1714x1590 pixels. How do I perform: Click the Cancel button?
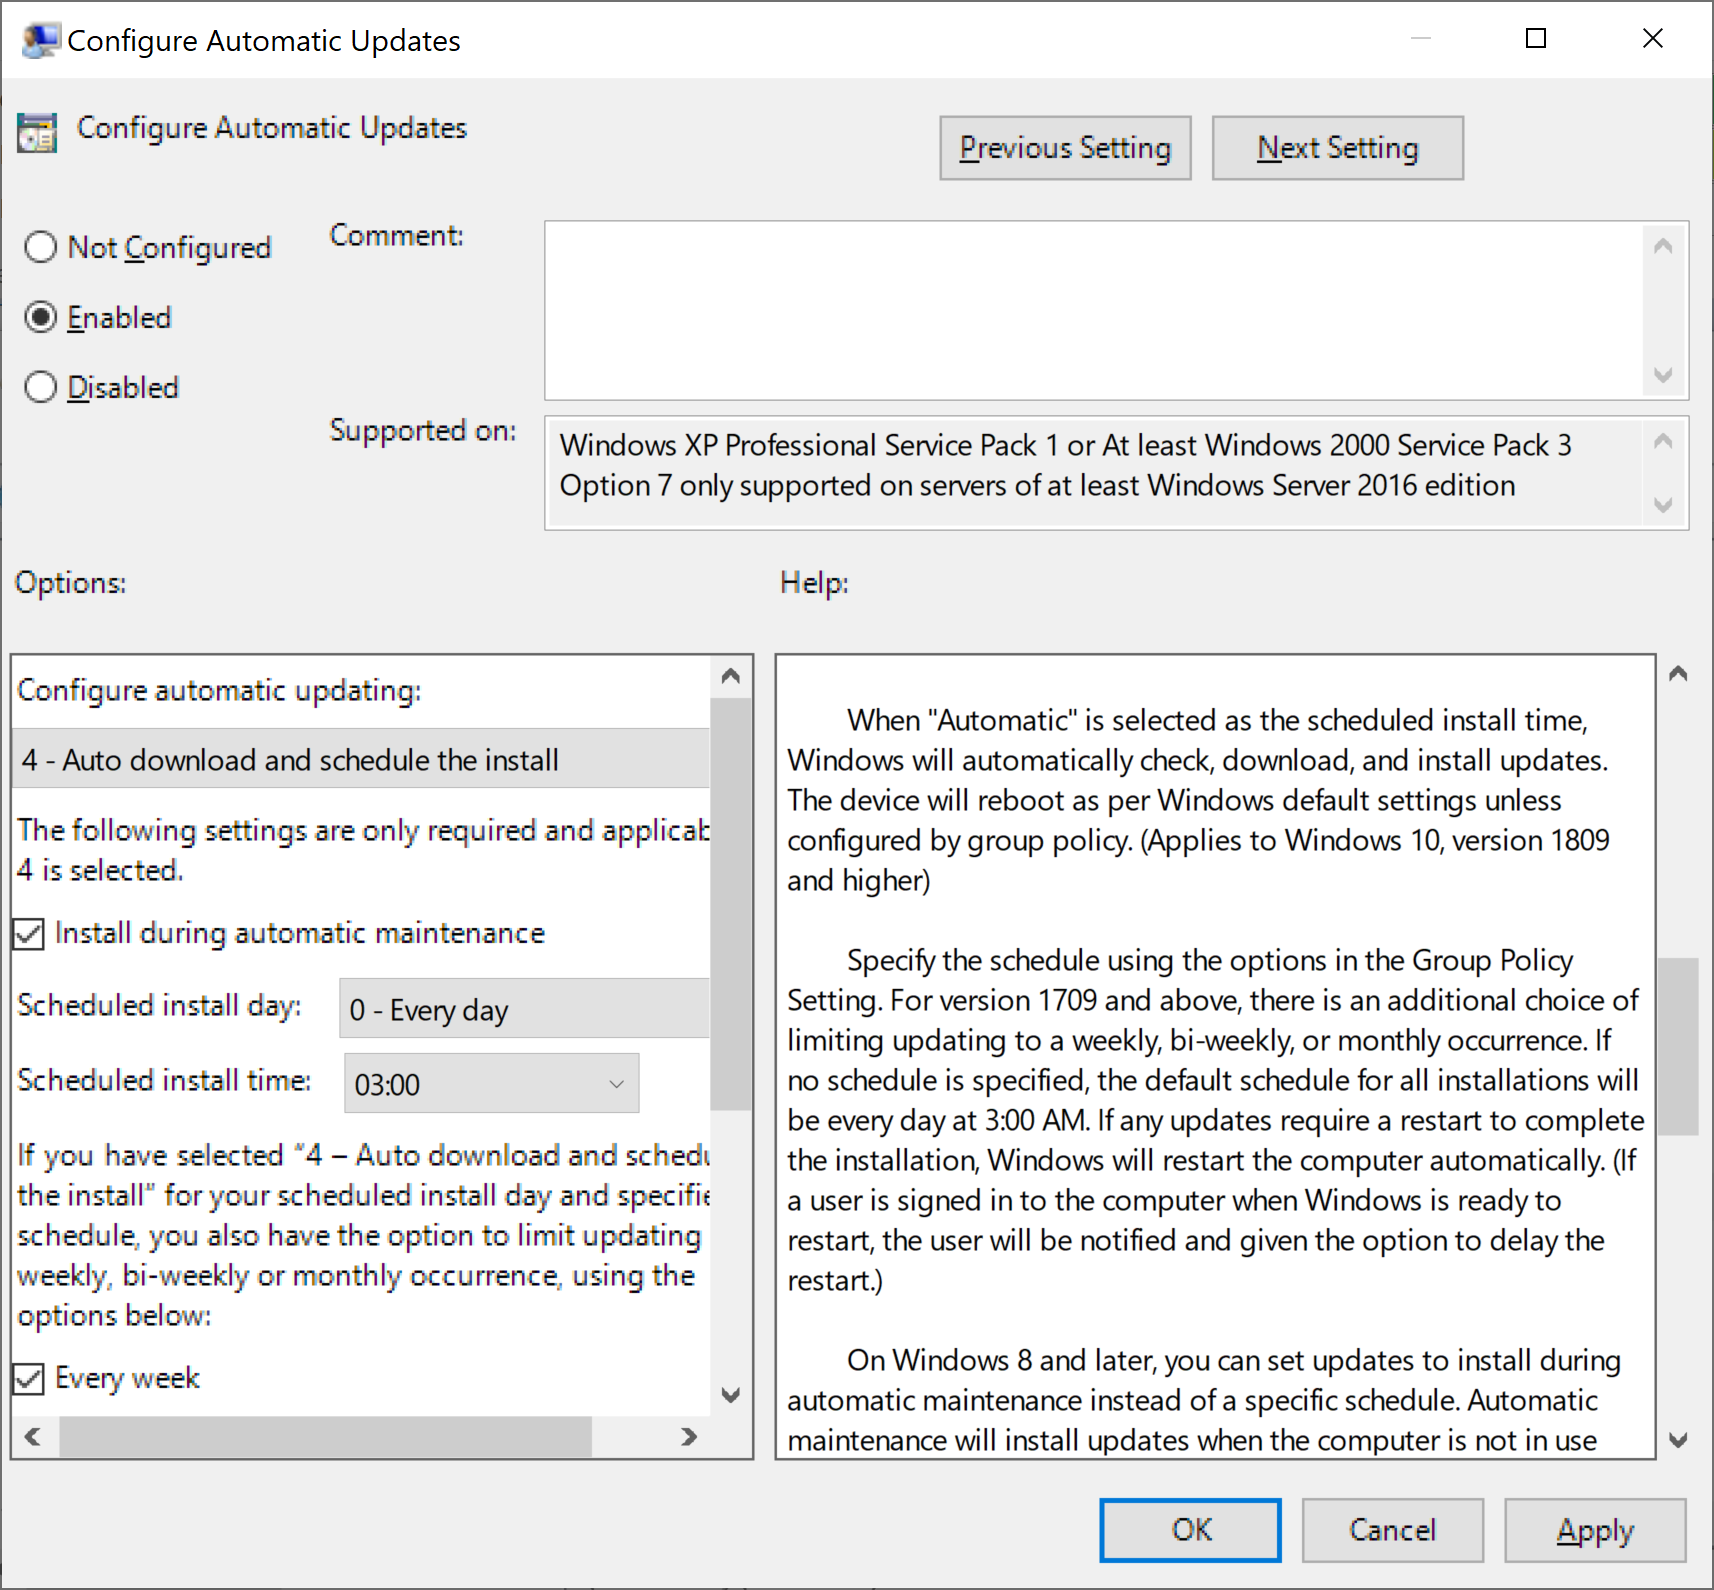1392,1530
